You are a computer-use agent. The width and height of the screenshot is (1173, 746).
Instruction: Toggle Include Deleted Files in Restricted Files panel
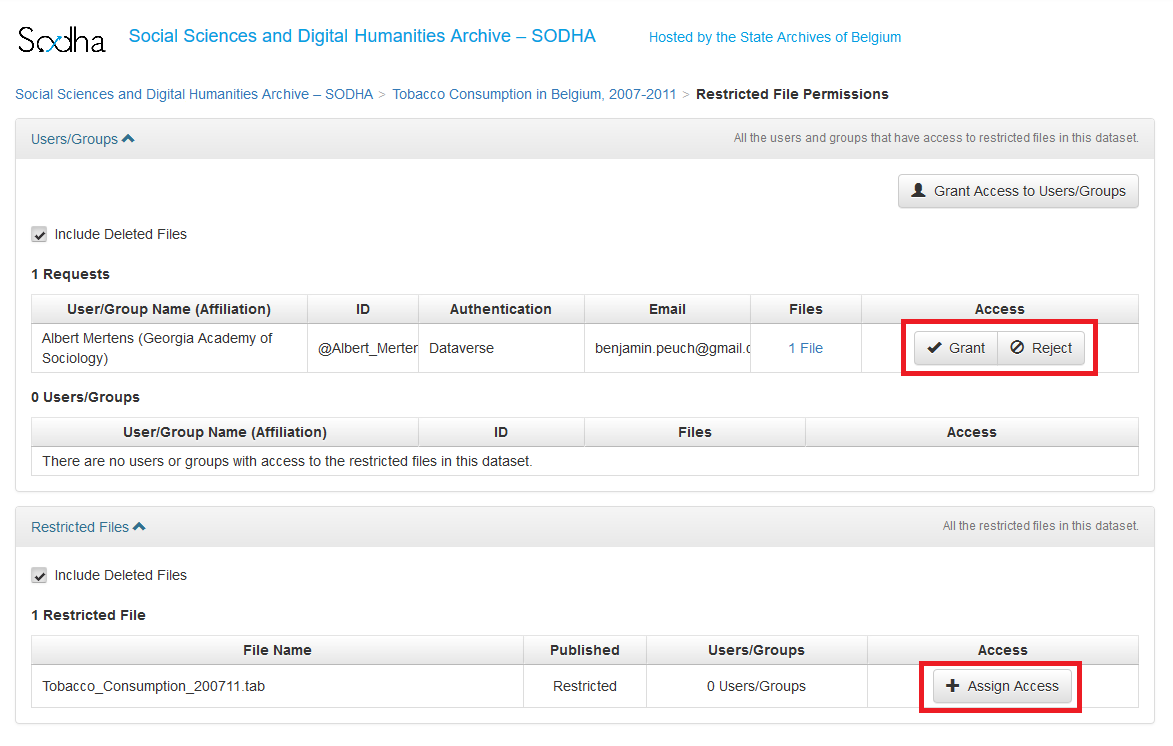tap(40, 575)
